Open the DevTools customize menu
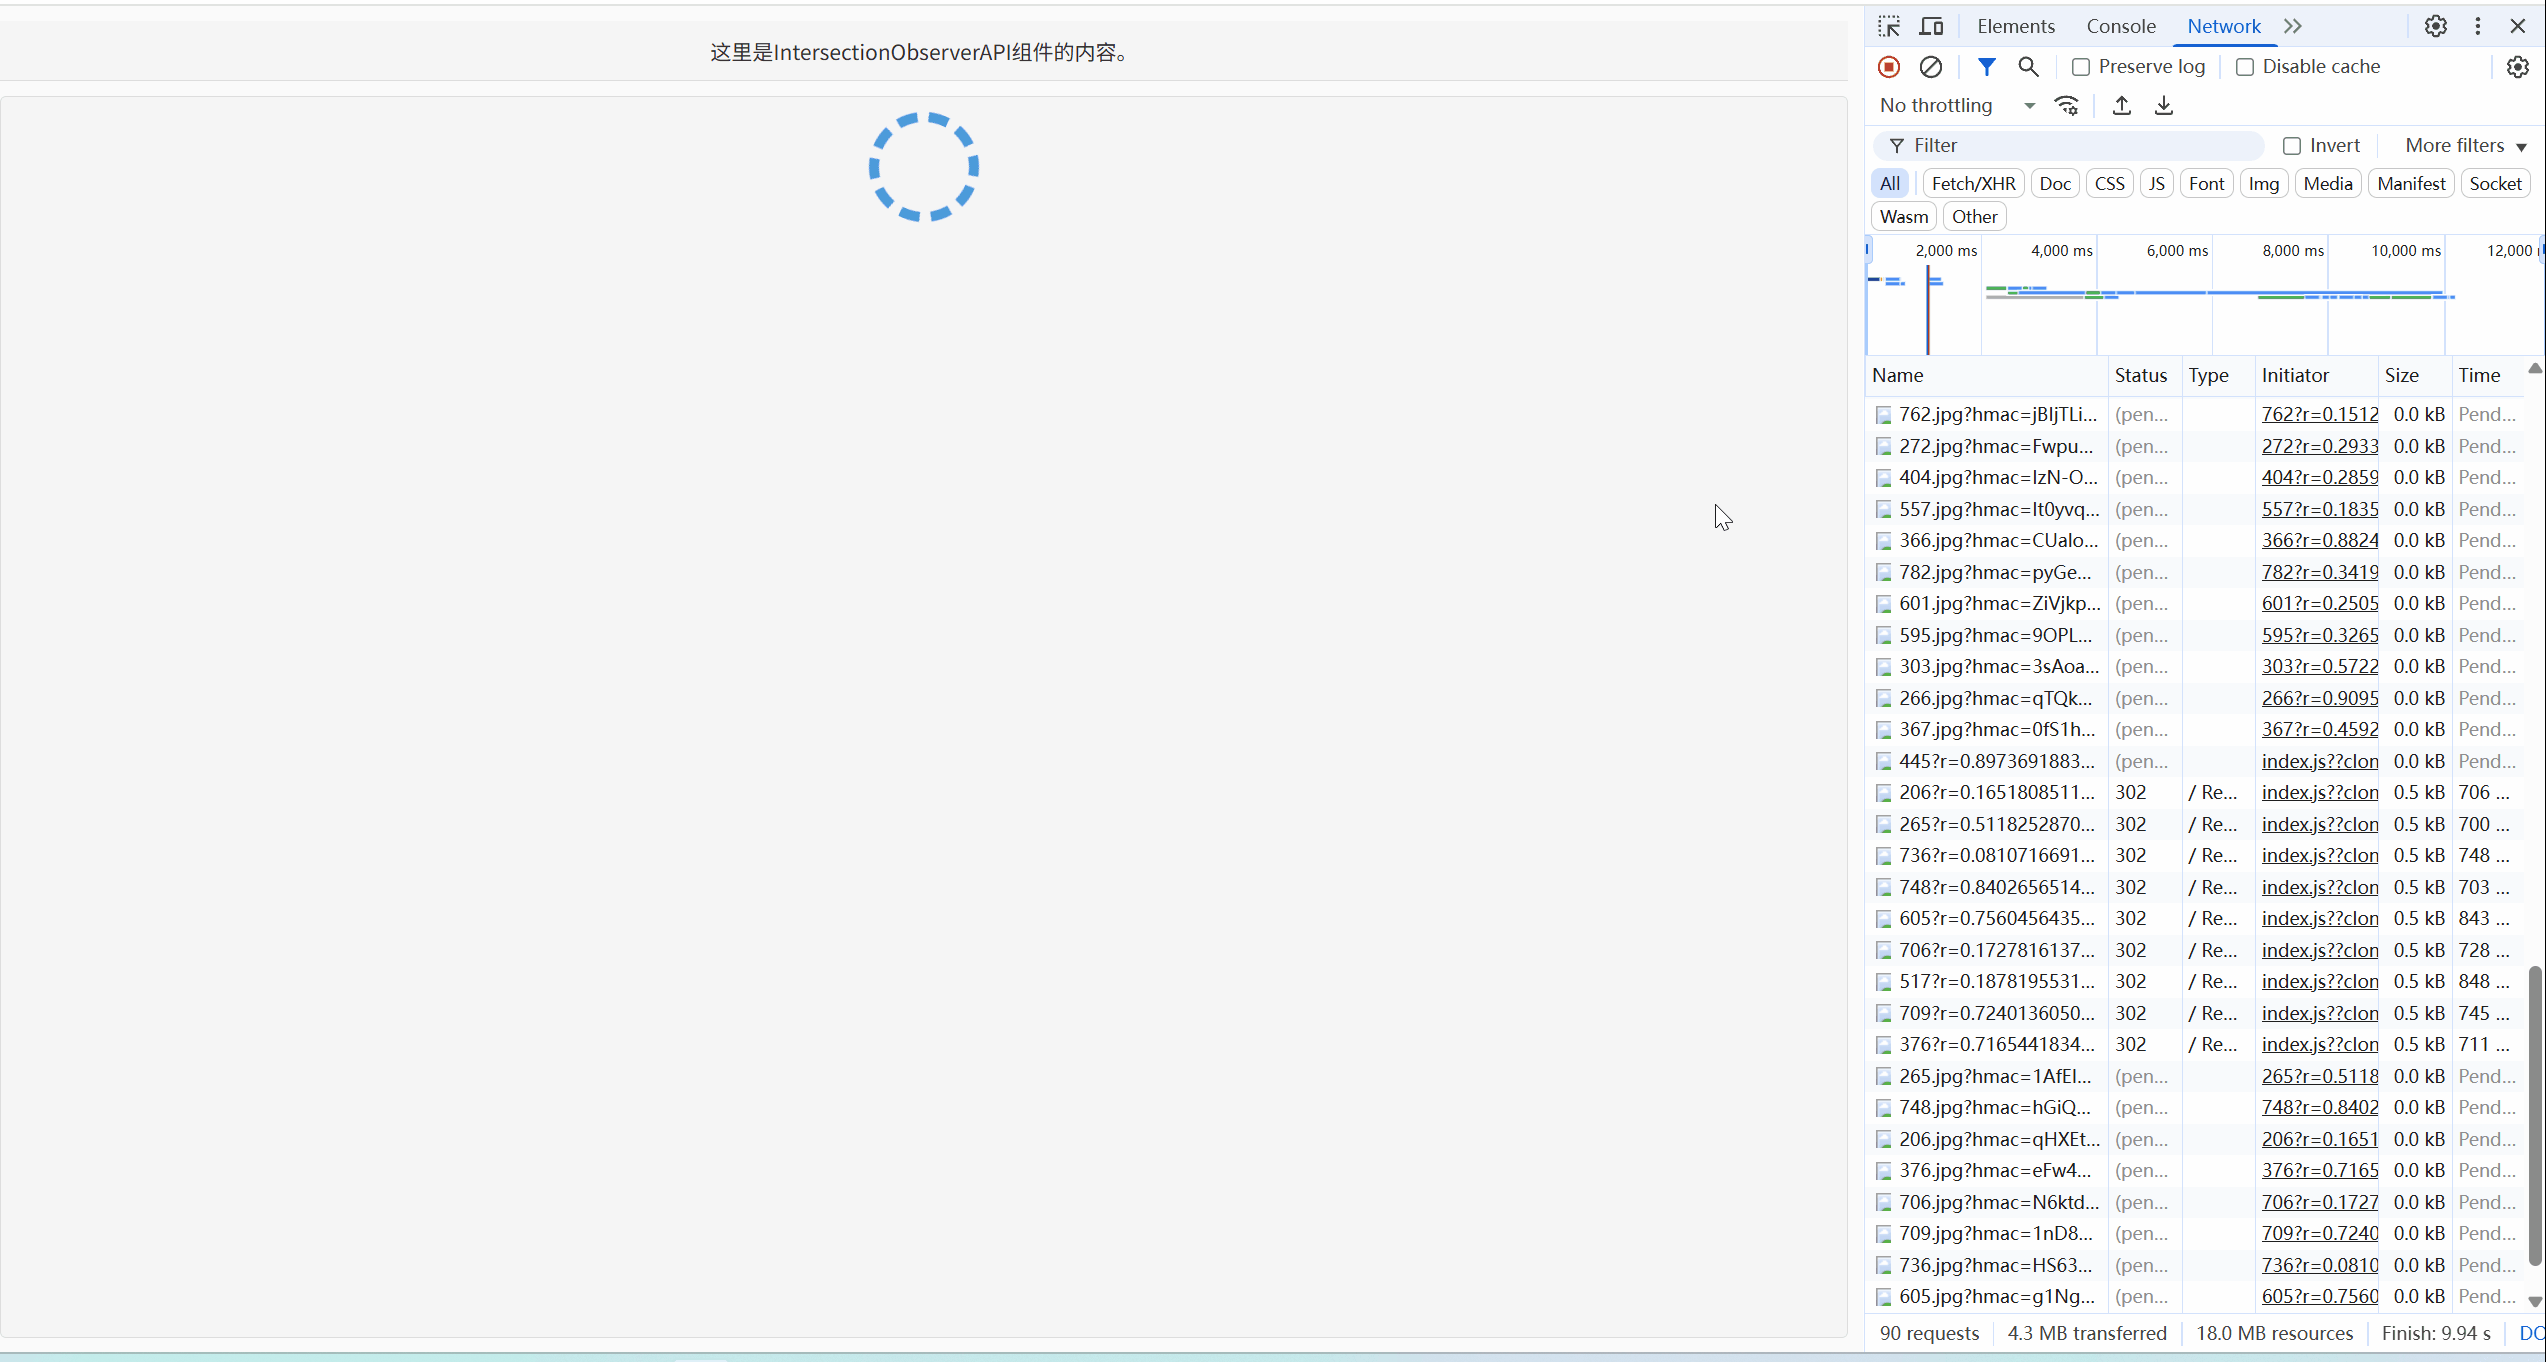The image size is (2546, 1362). (x=2477, y=26)
